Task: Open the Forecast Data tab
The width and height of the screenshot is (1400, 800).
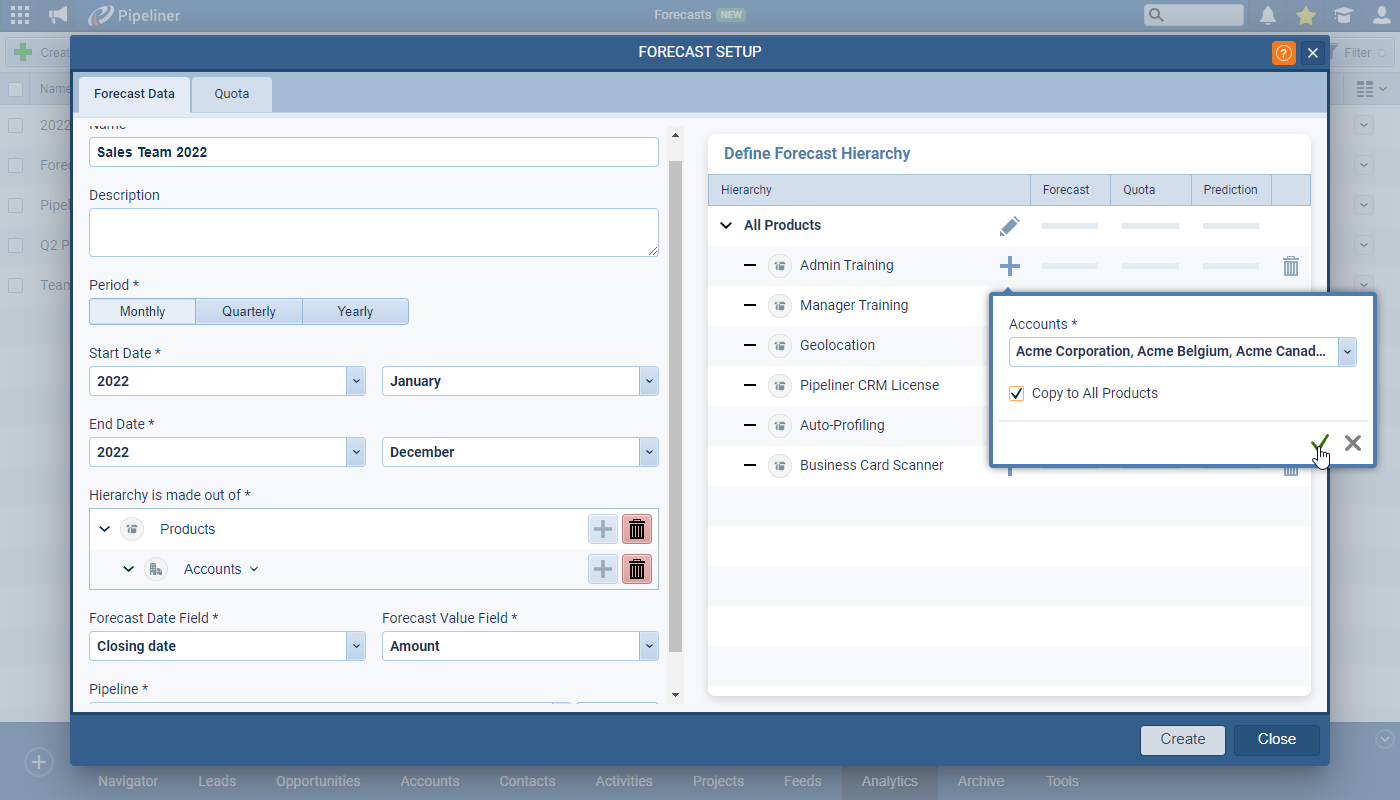Action: click(134, 94)
